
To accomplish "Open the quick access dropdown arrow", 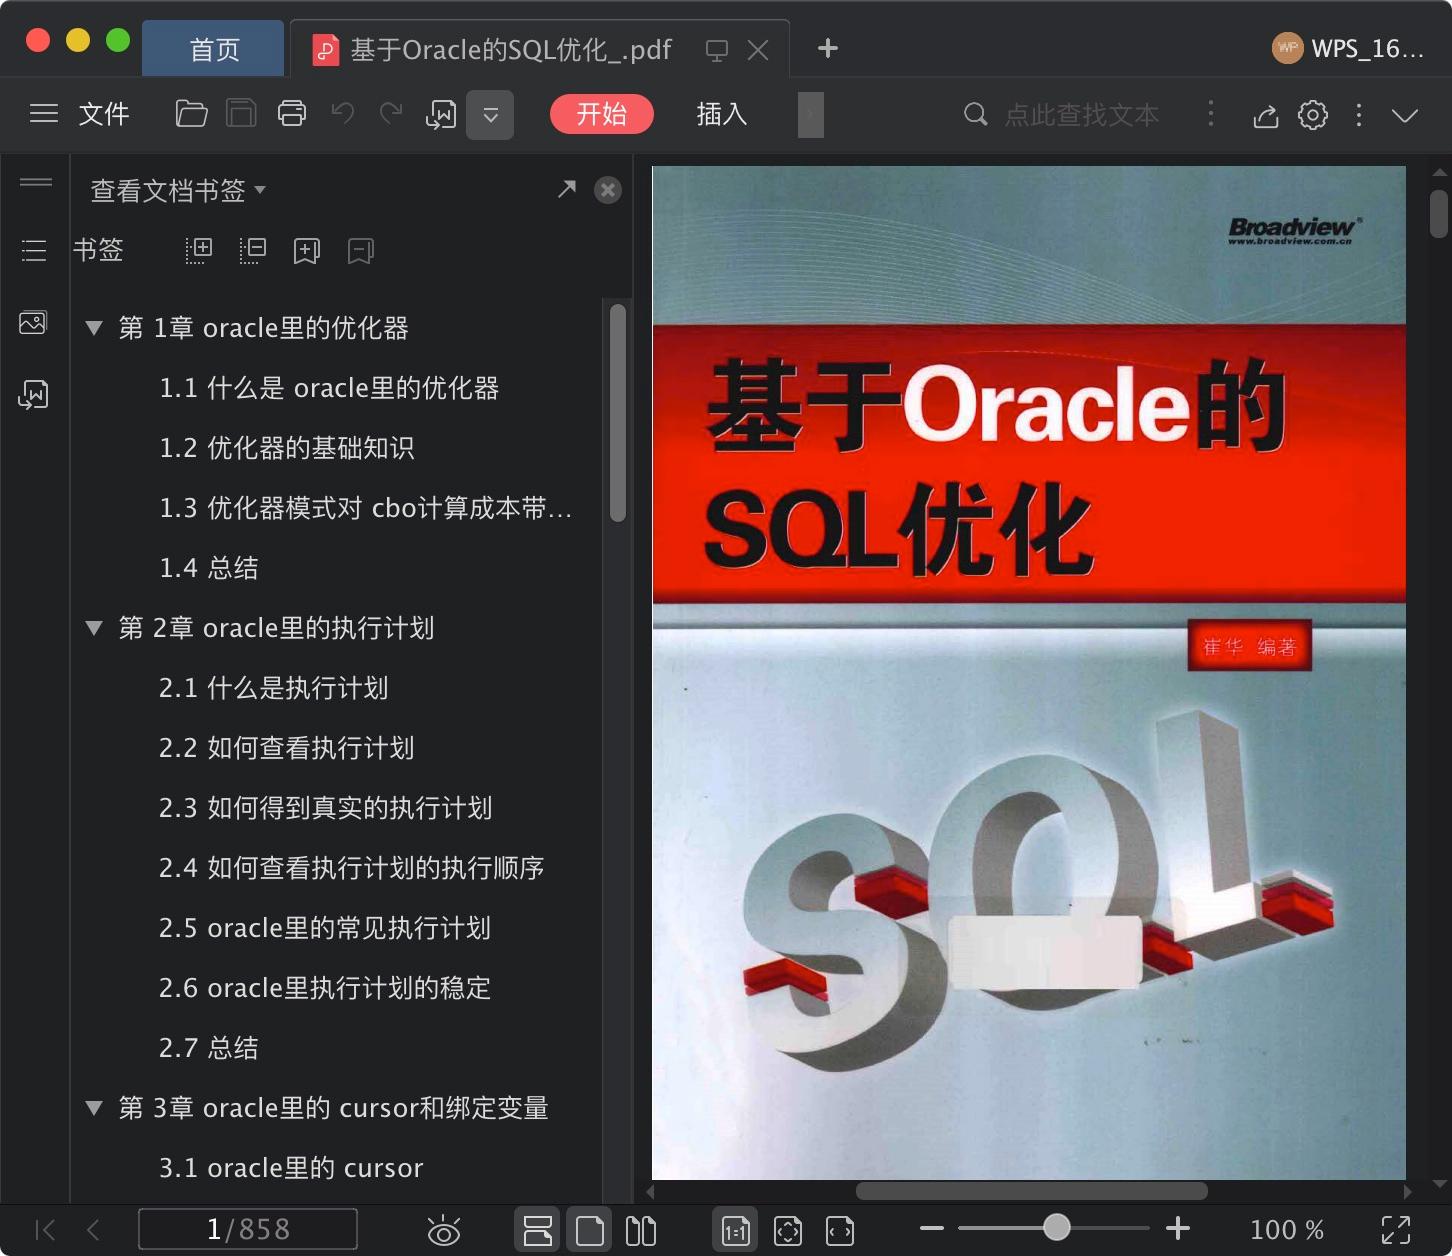I will pyautogui.click(x=490, y=115).
